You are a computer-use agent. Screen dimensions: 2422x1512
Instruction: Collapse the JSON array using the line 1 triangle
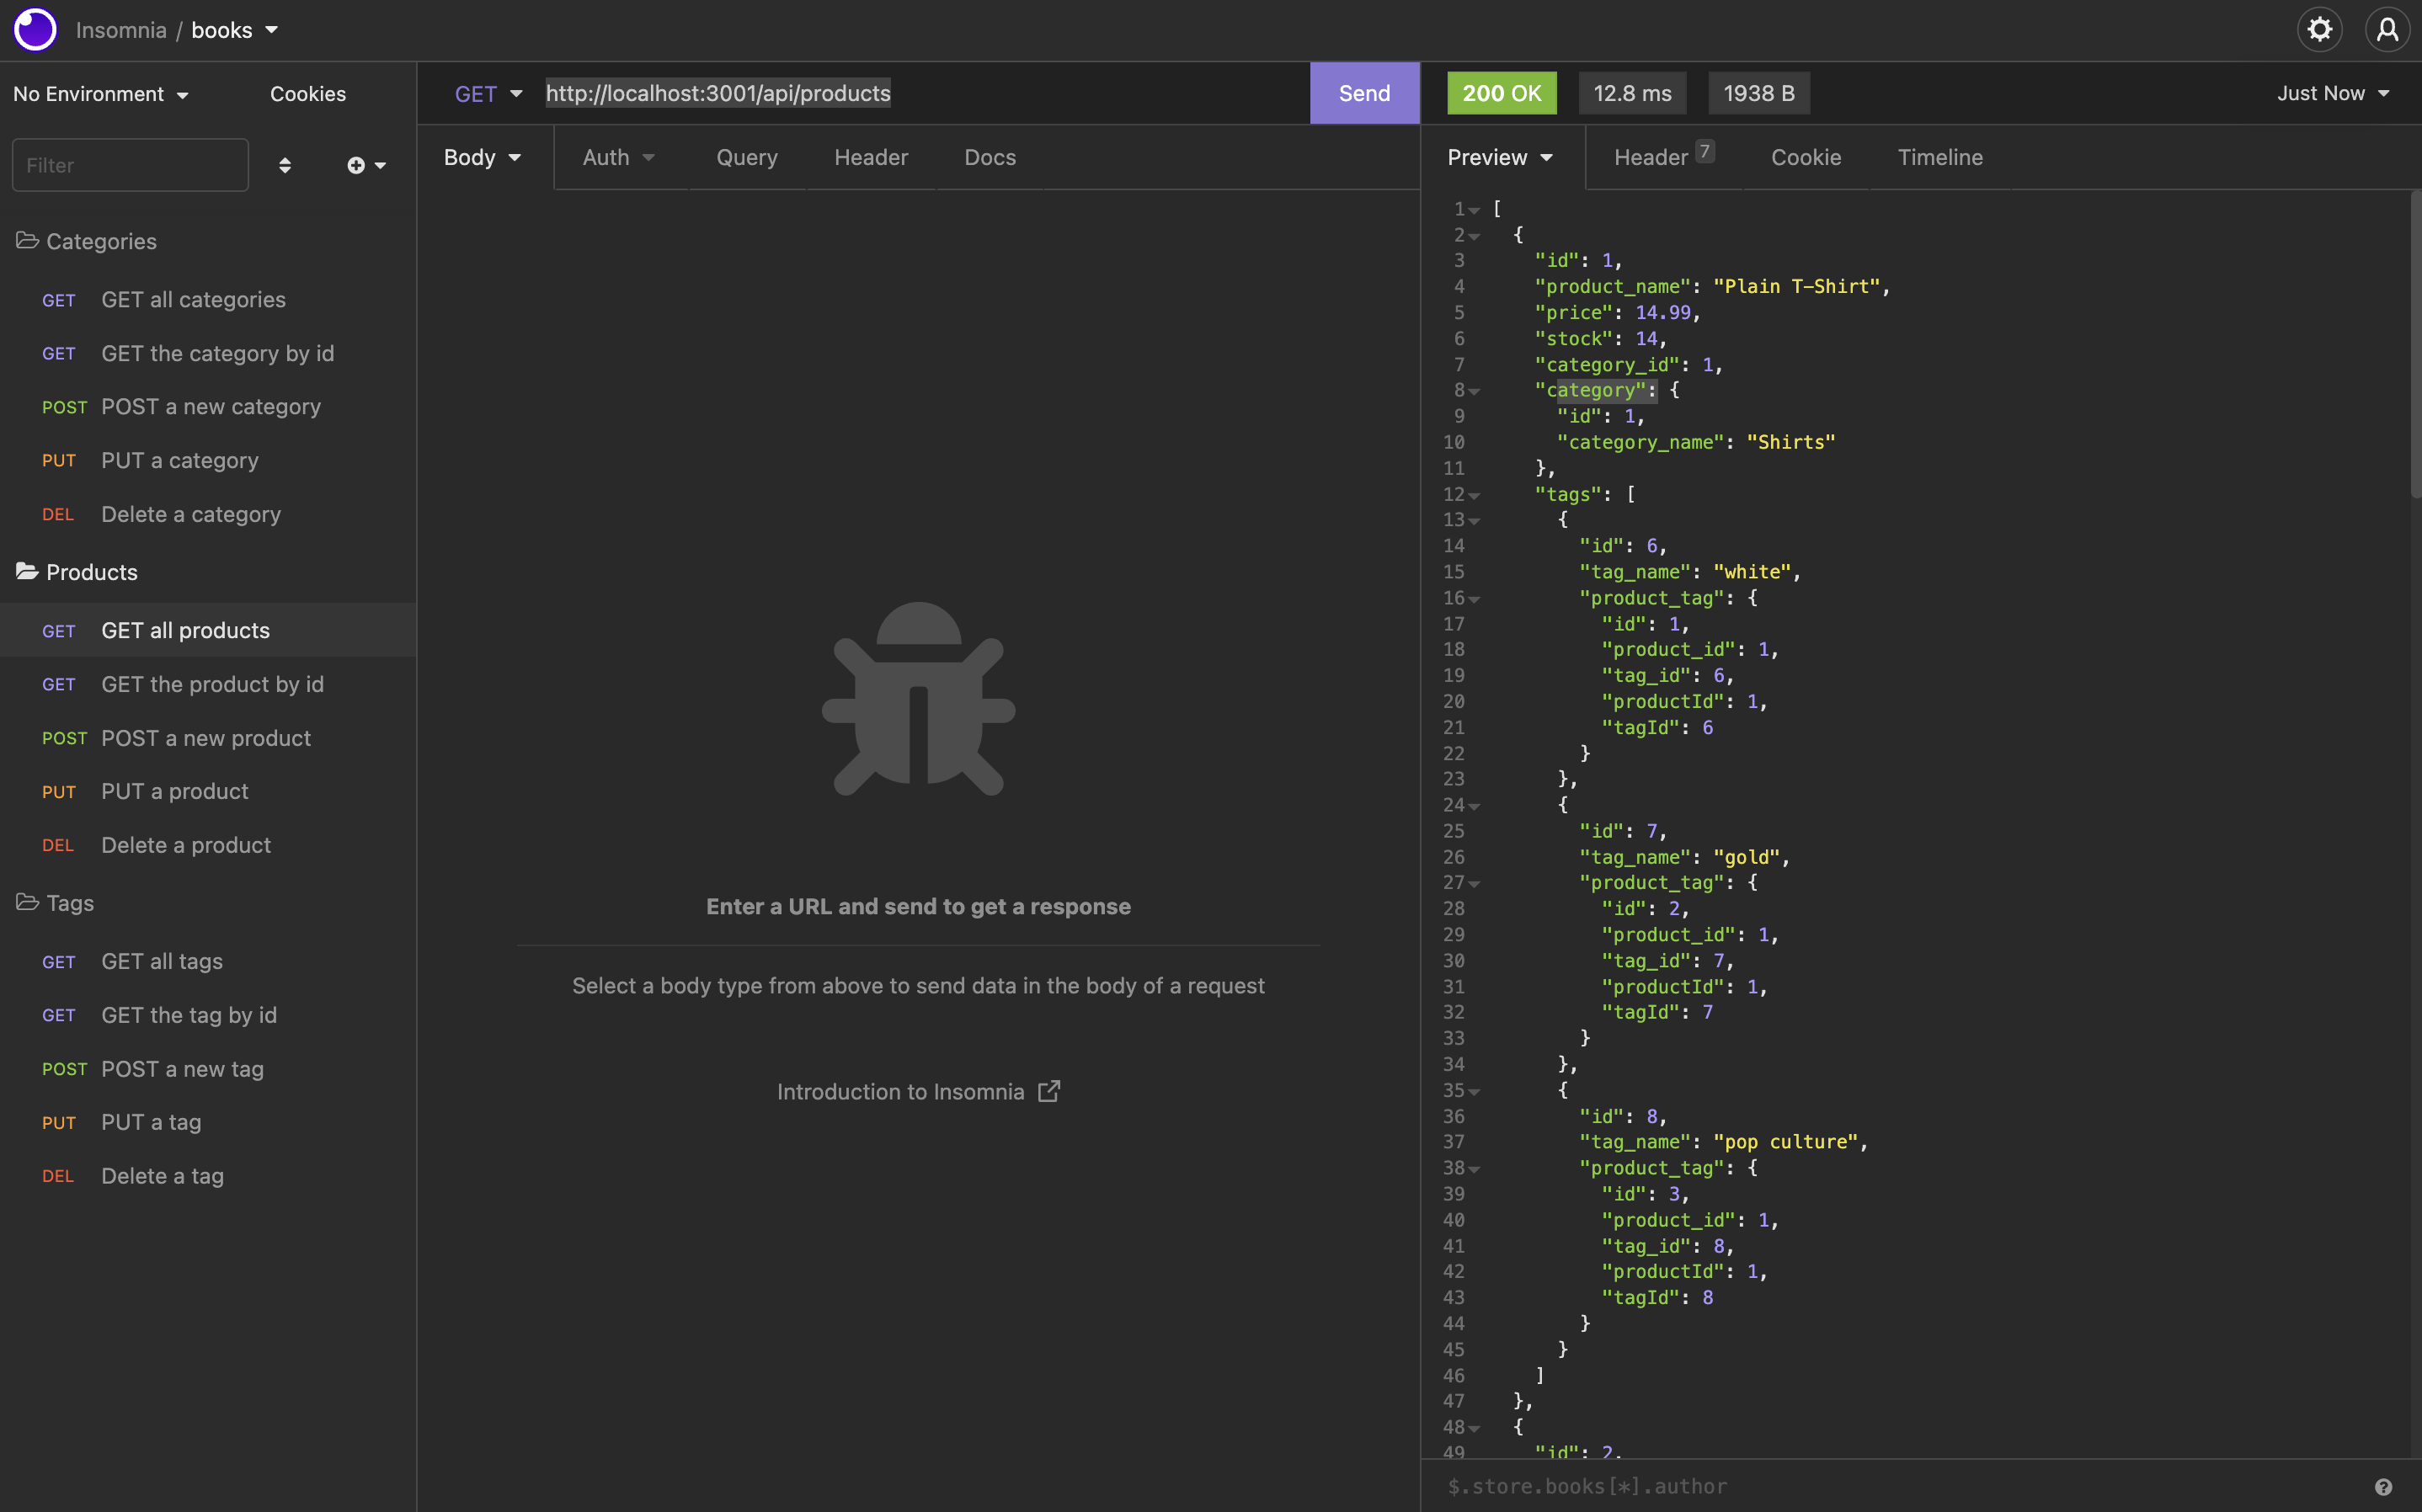[1475, 209]
